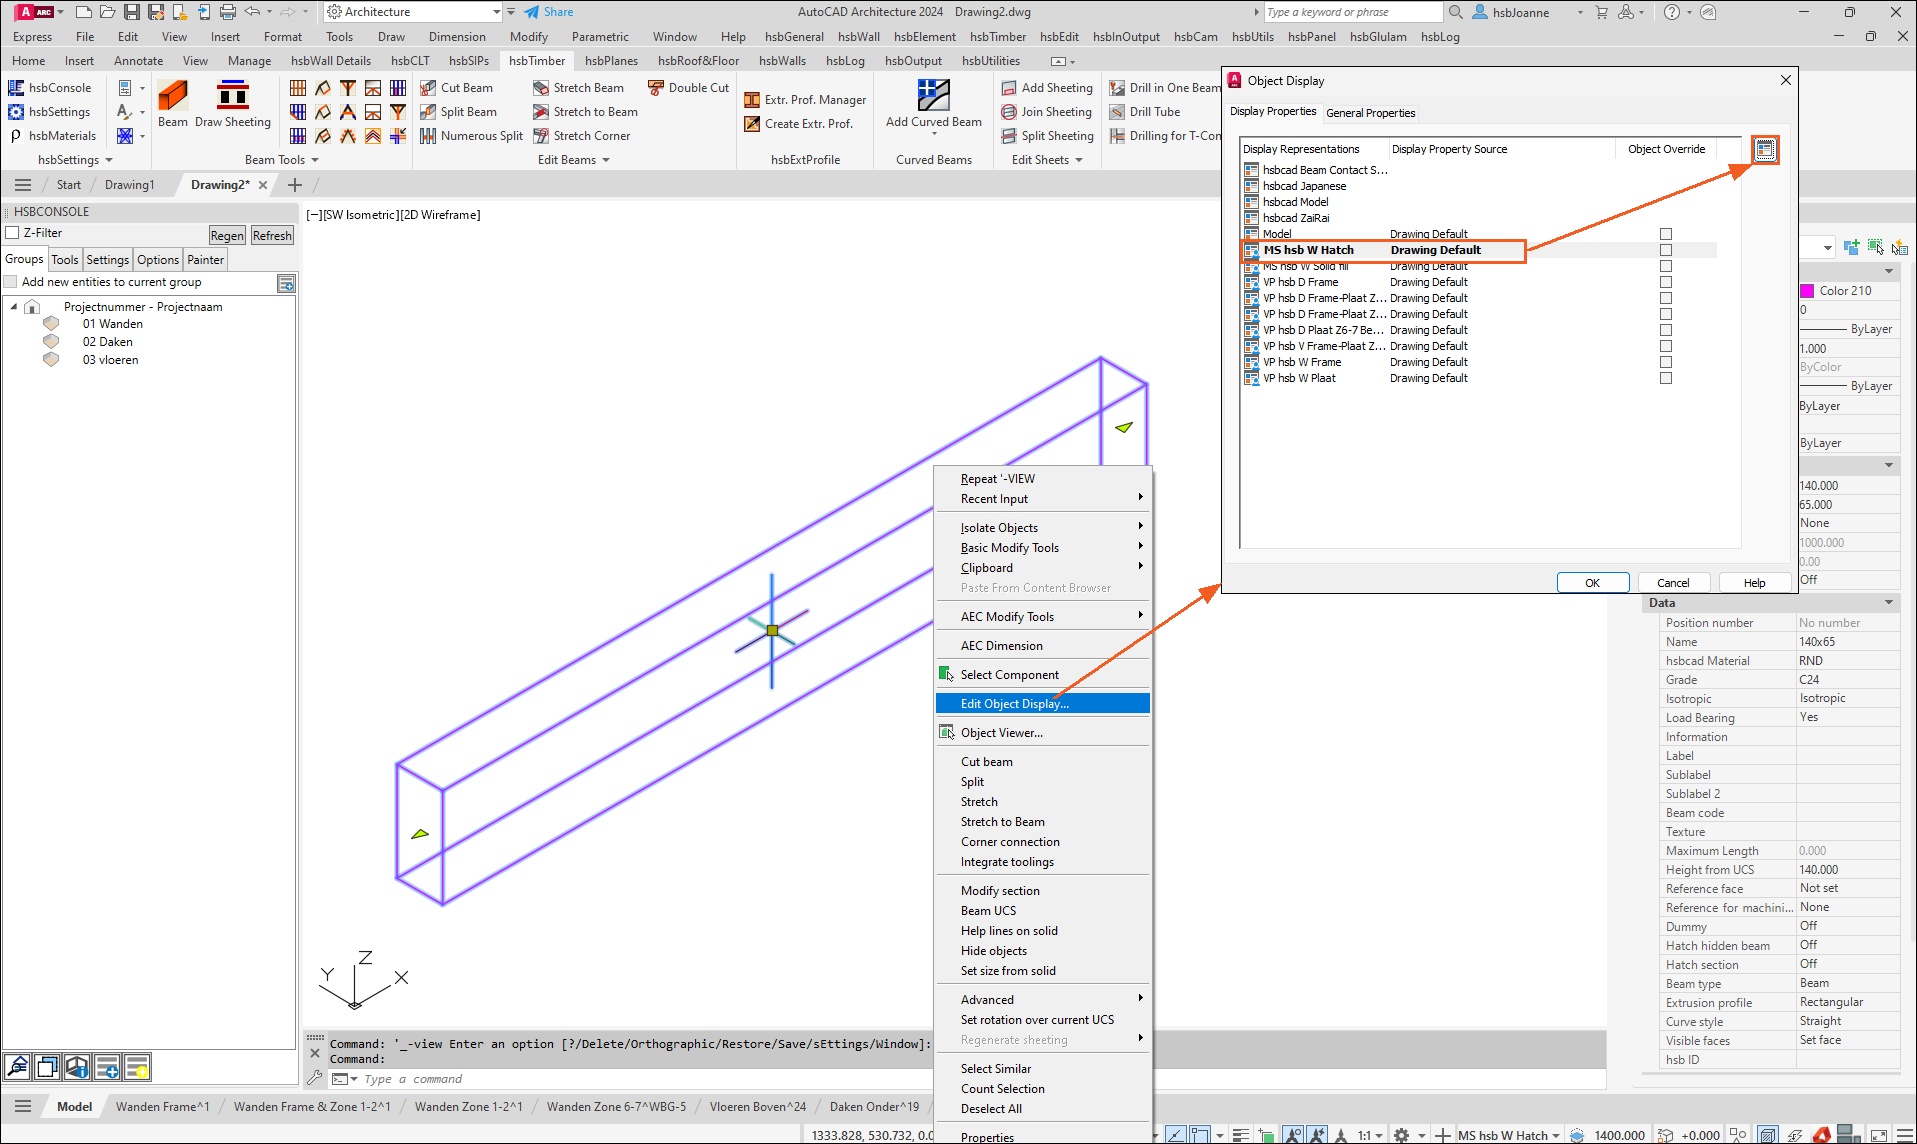
Task: Expand the Edit Sheets panel dropdown
Action: (x=1079, y=160)
